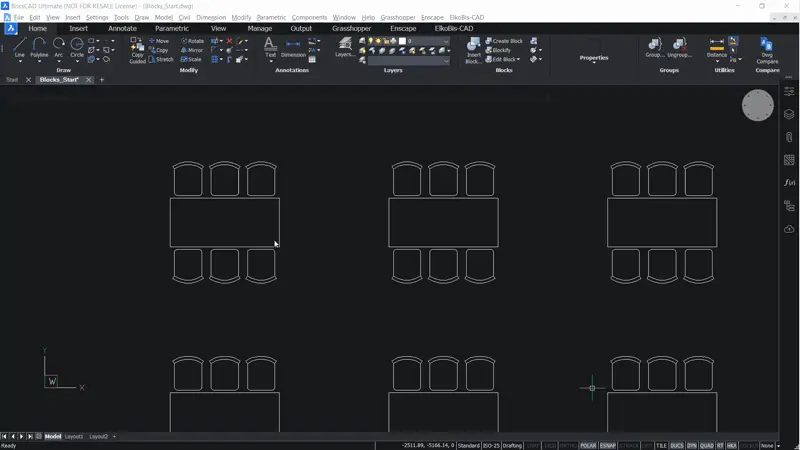This screenshot has width=800, height=450.
Task: Click the Mirror tool
Action: click(192, 50)
